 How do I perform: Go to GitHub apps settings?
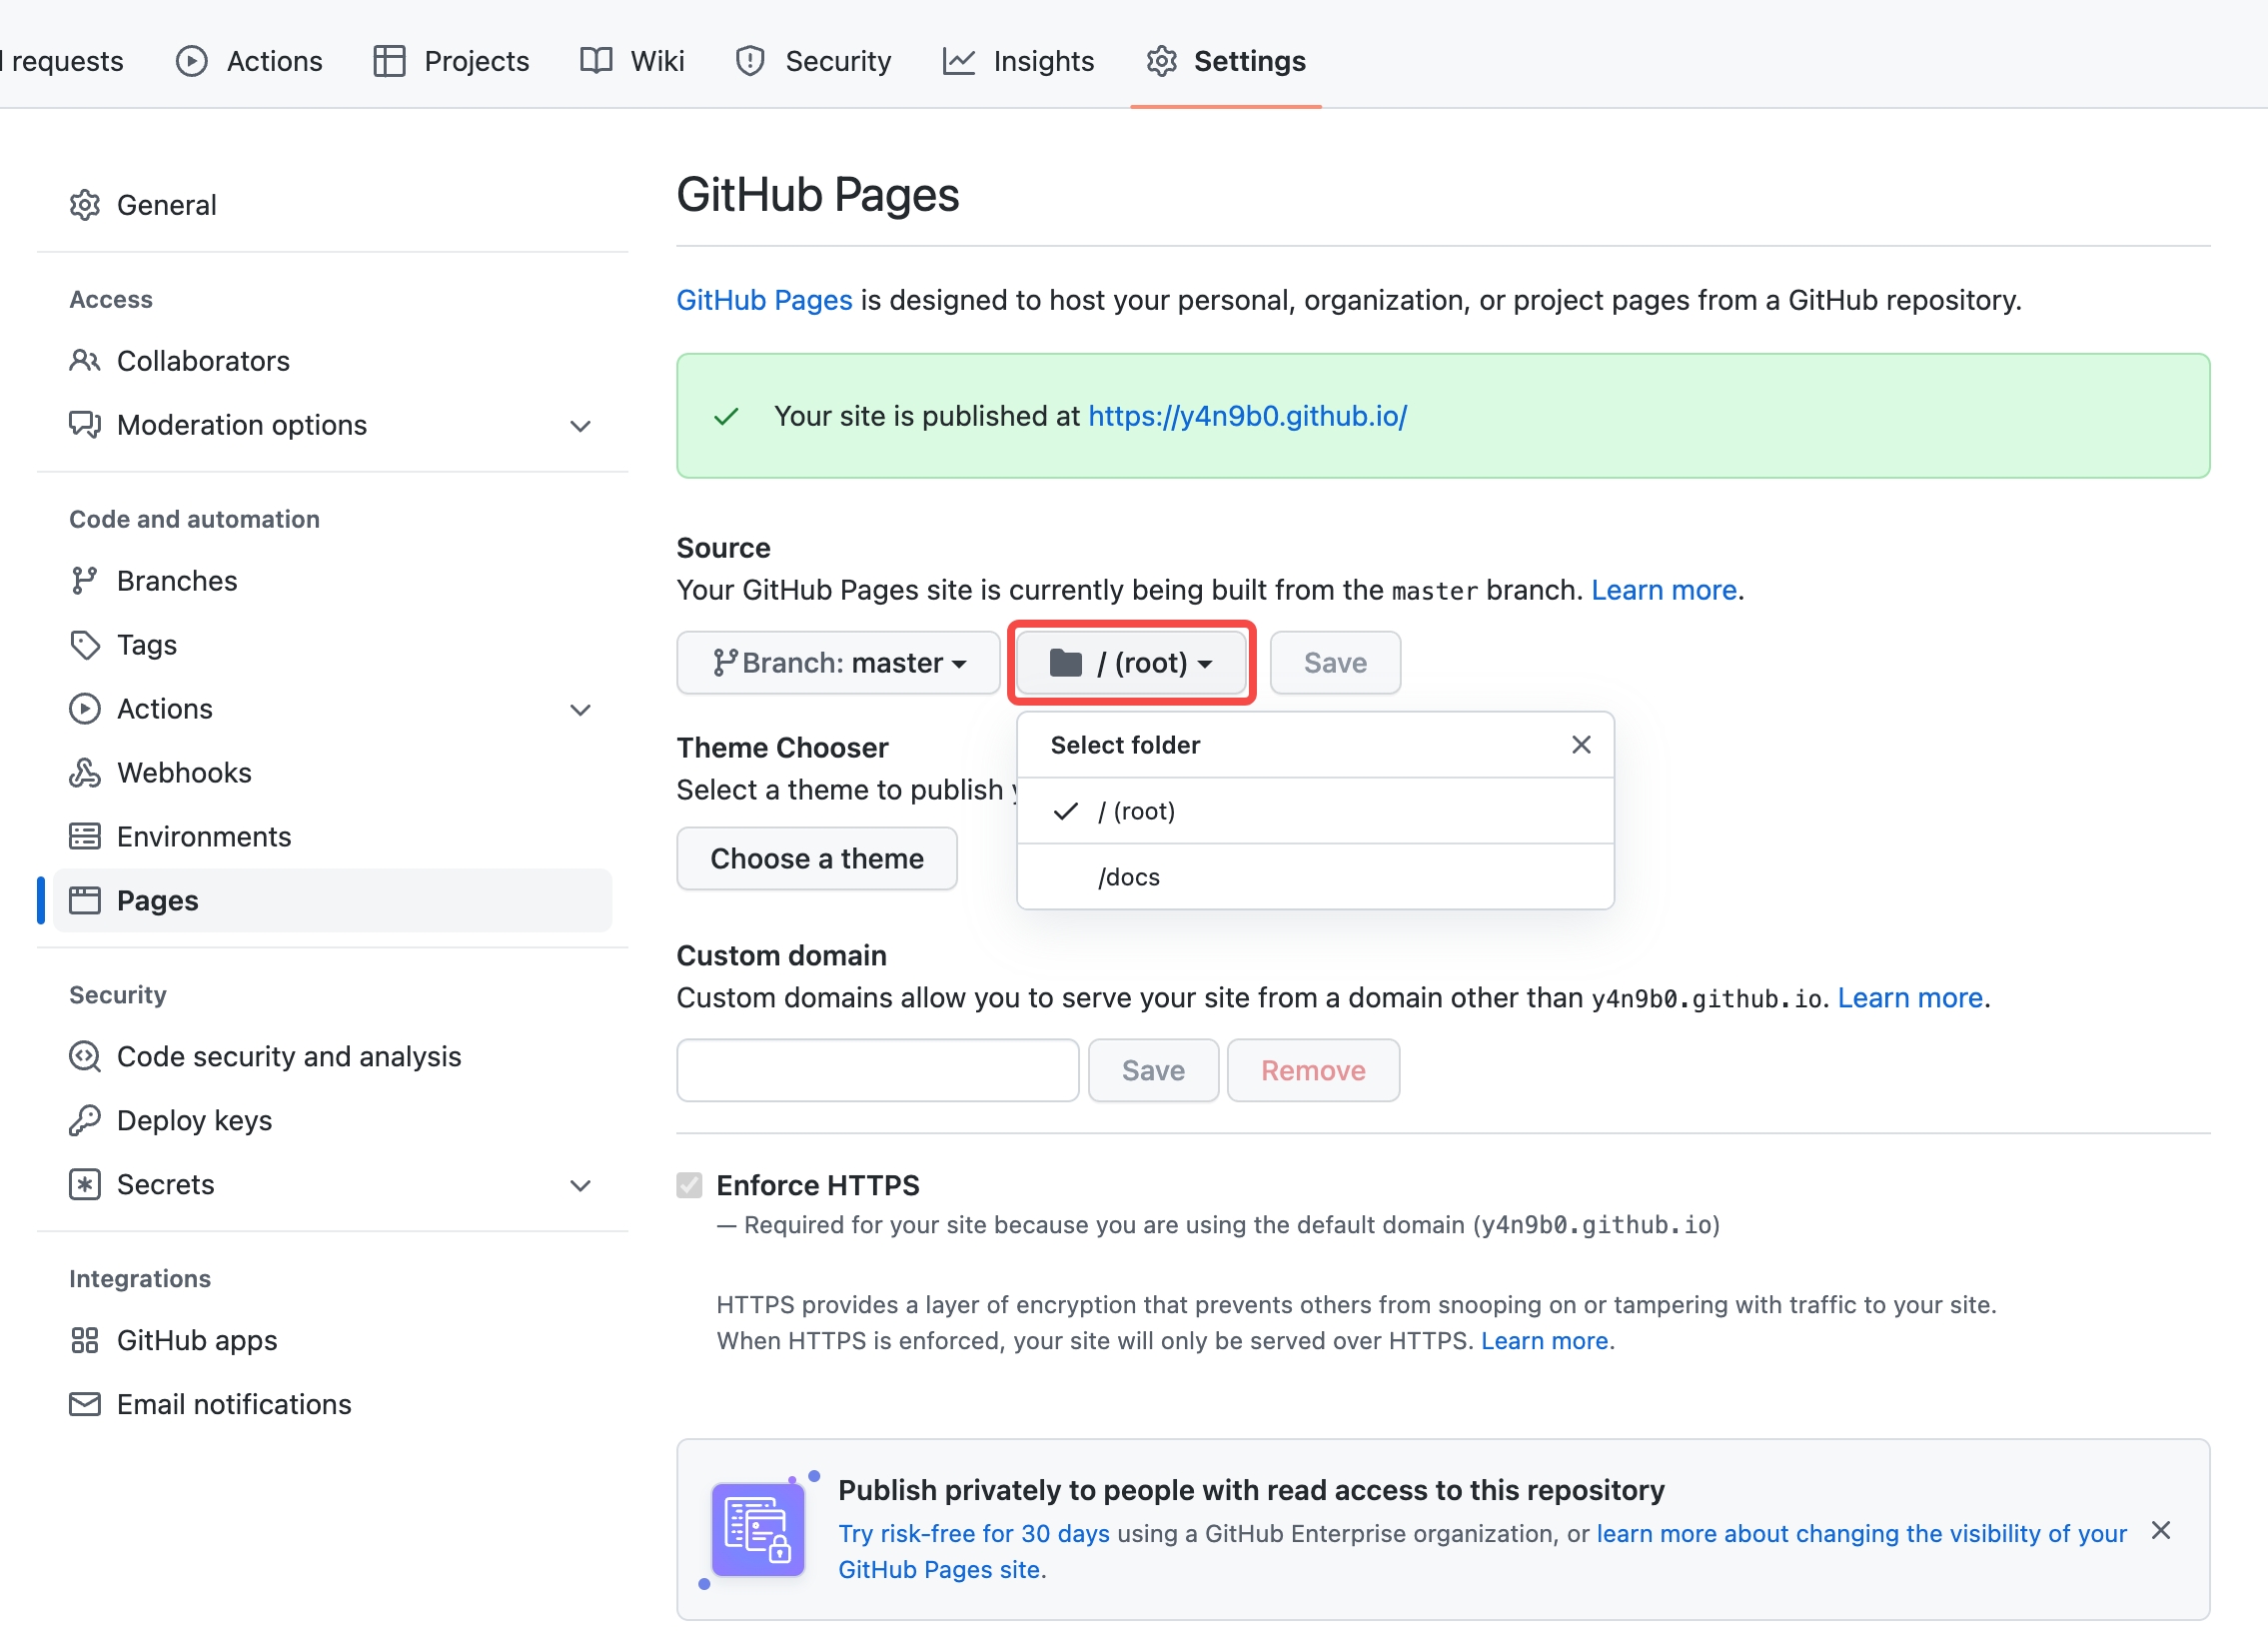[332, 1341]
